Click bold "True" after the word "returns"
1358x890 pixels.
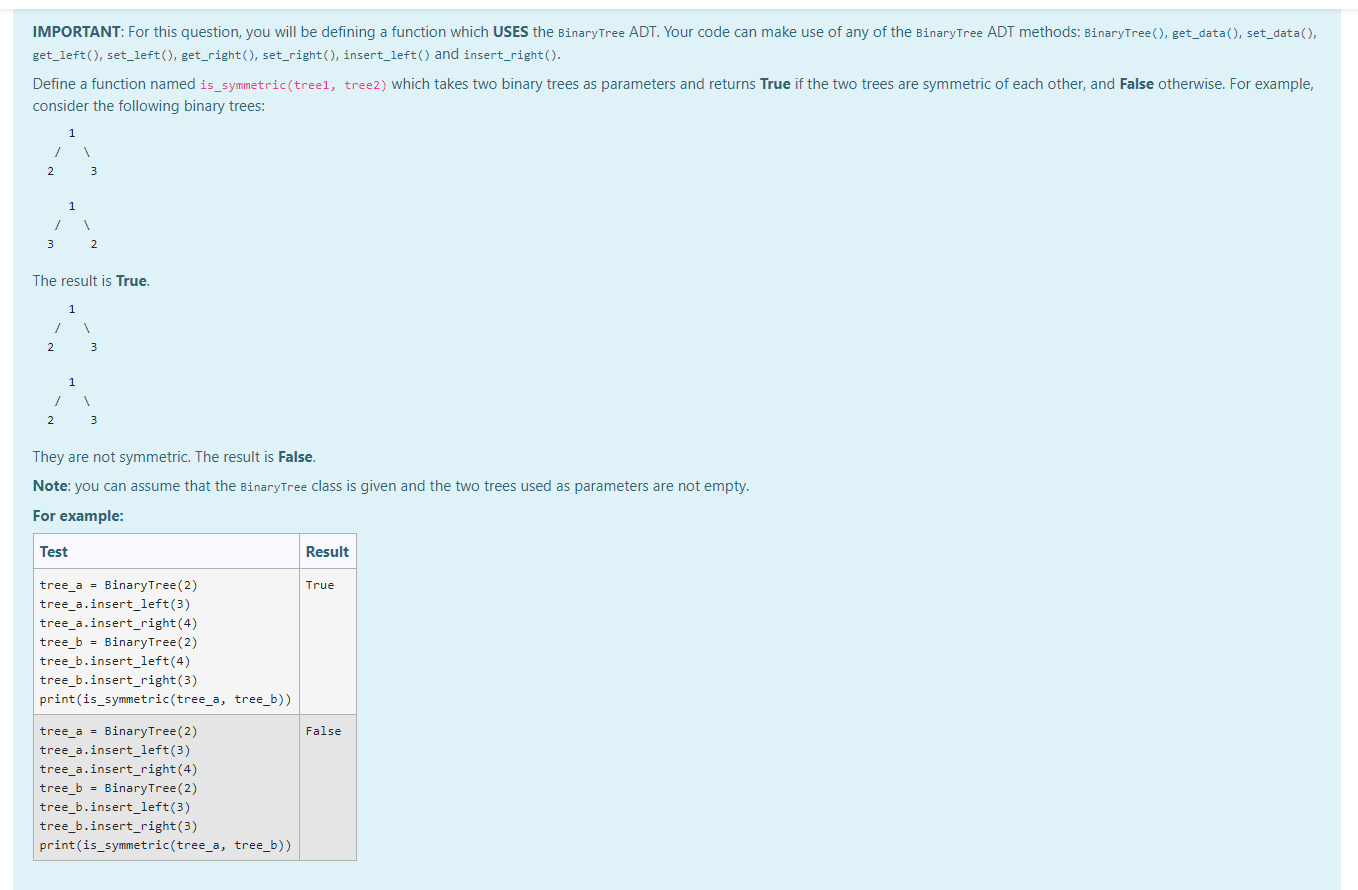[x=775, y=84]
